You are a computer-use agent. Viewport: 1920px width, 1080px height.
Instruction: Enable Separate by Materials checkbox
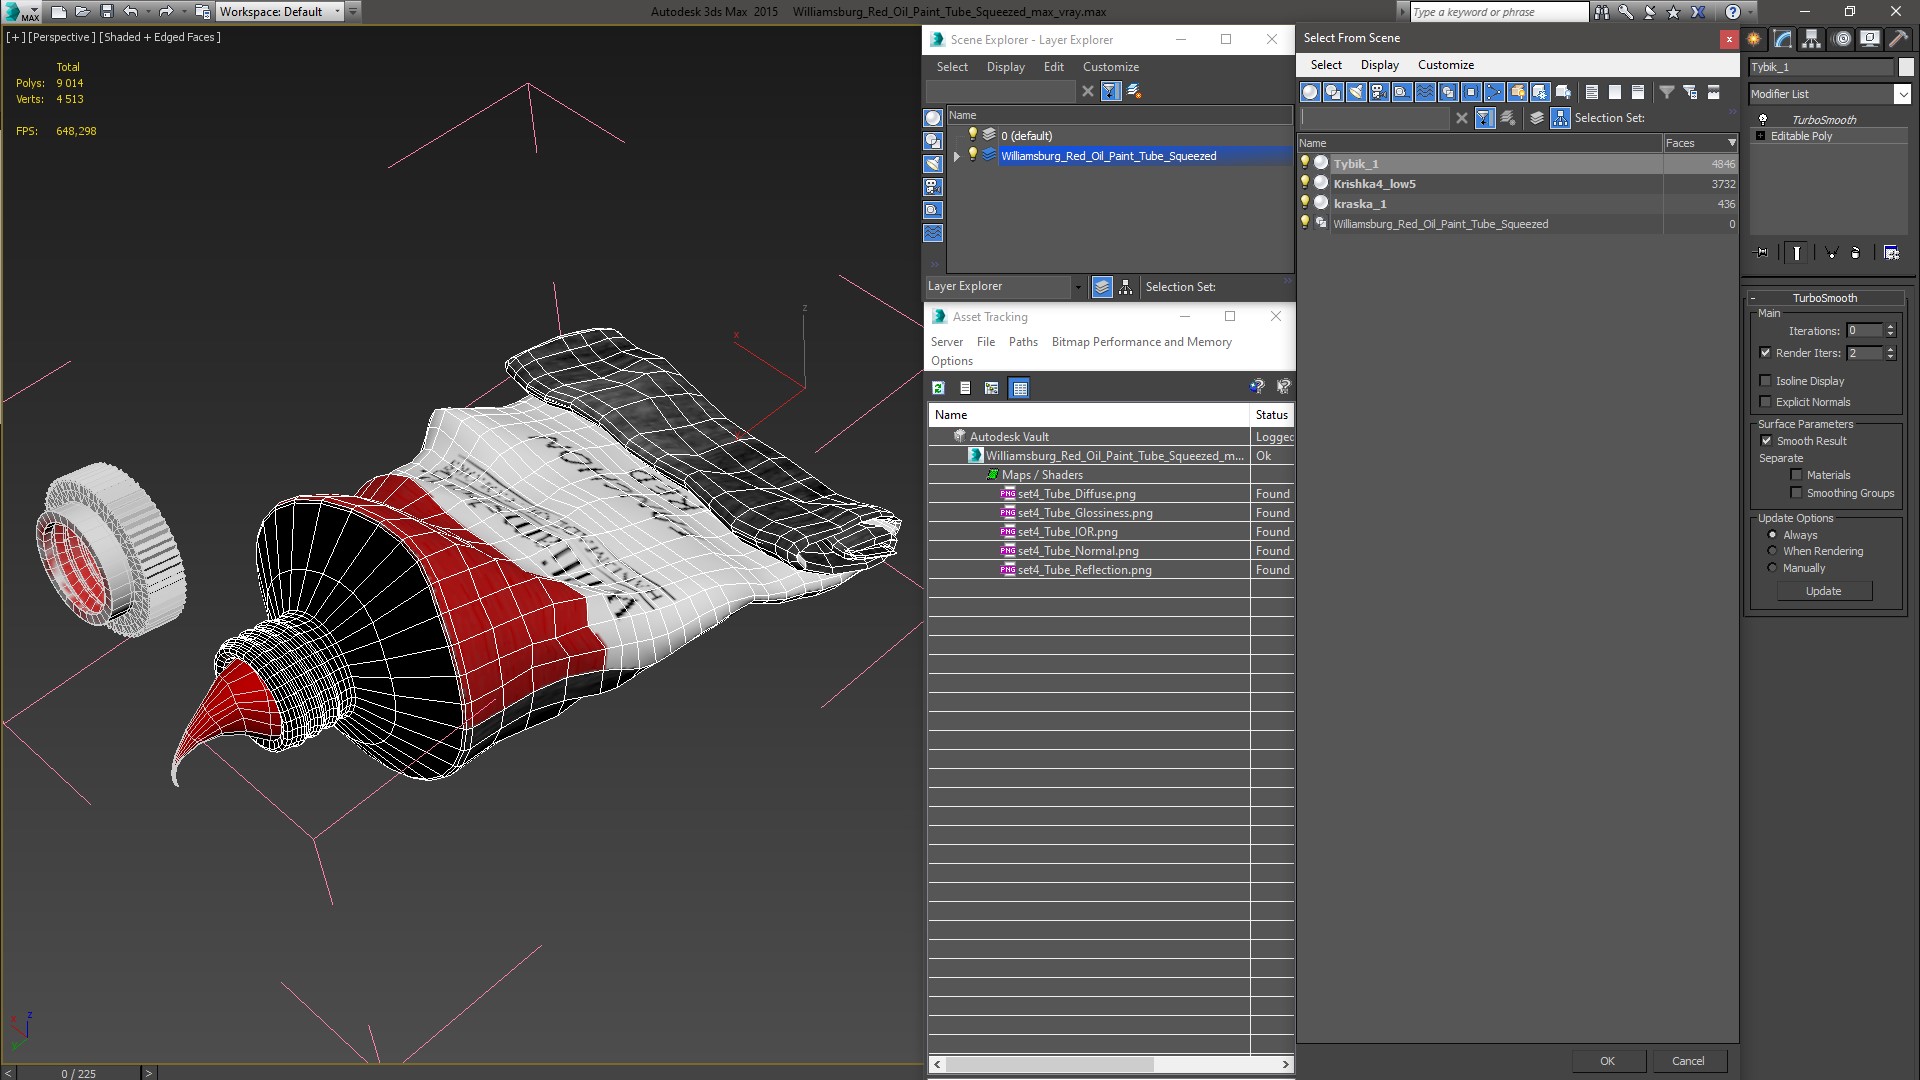pyautogui.click(x=1796, y=475)
